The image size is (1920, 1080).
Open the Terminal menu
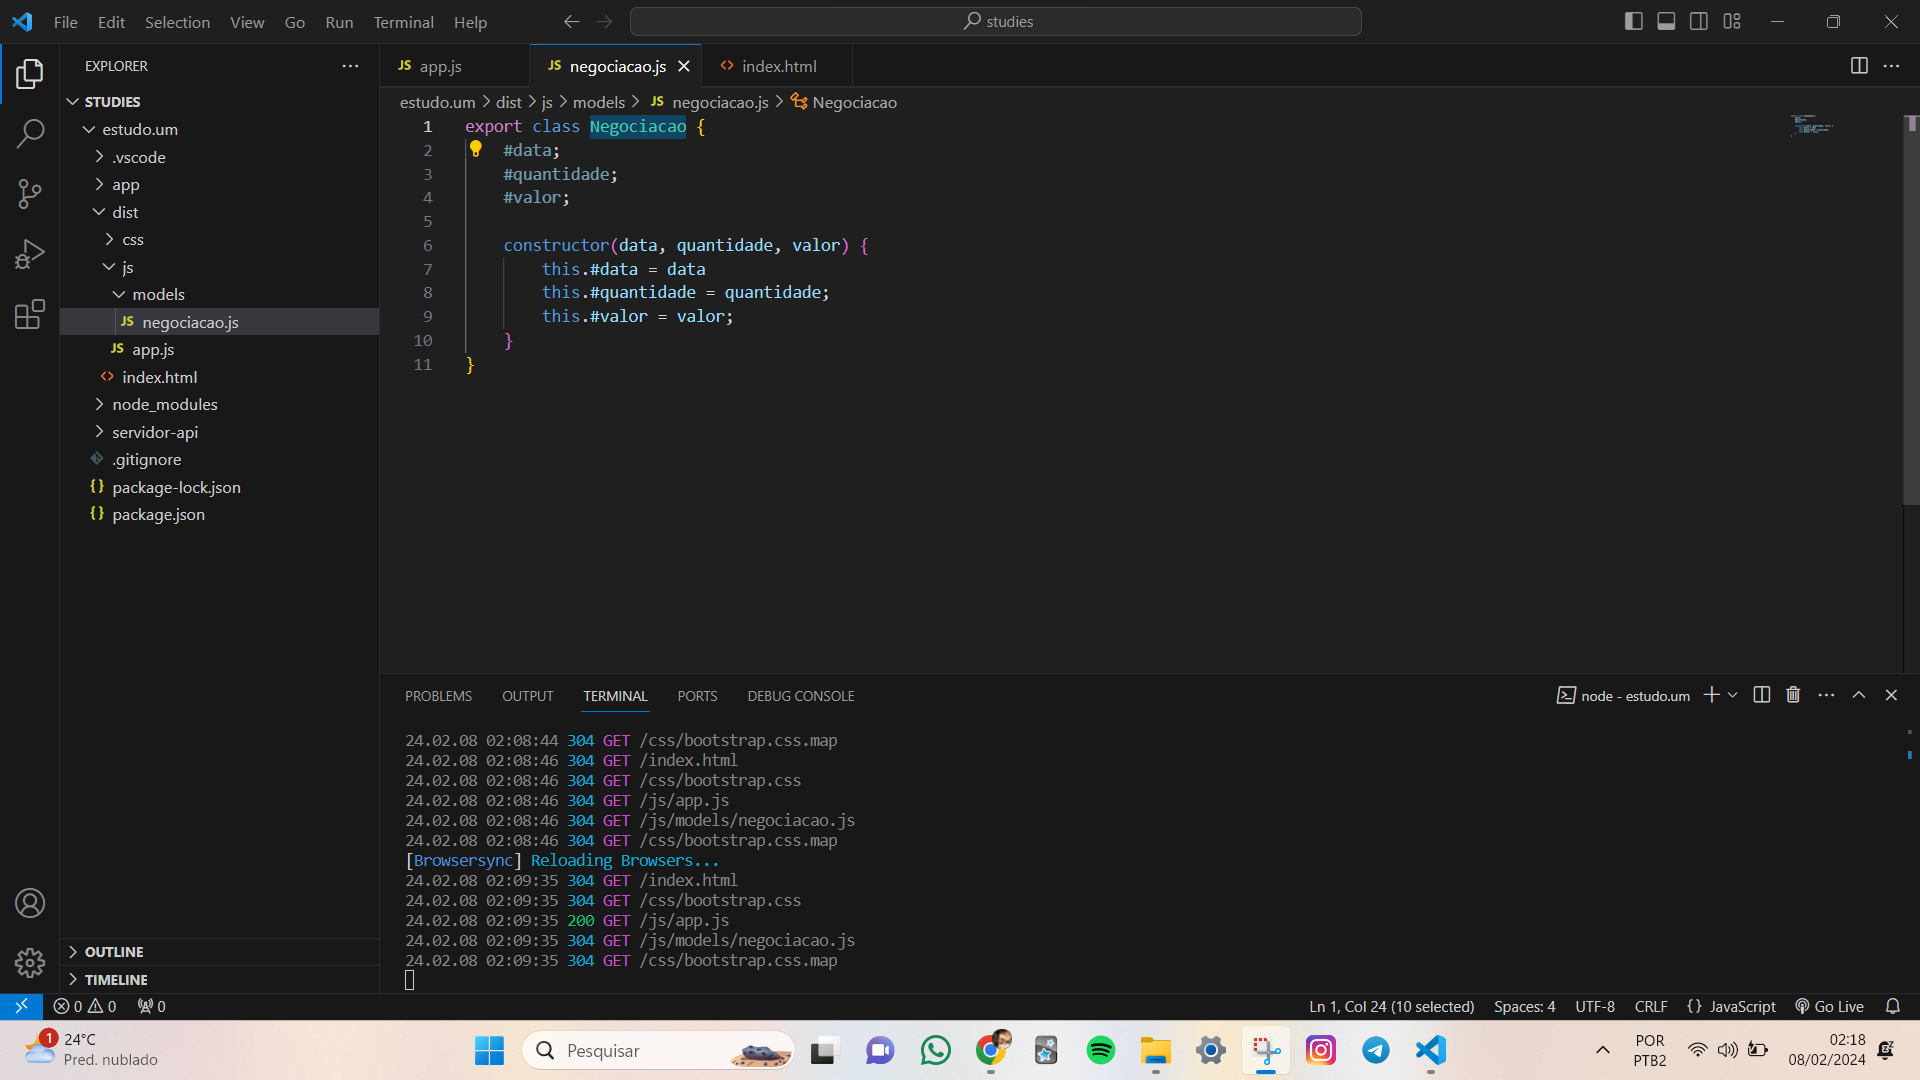(x=403, y=22)
